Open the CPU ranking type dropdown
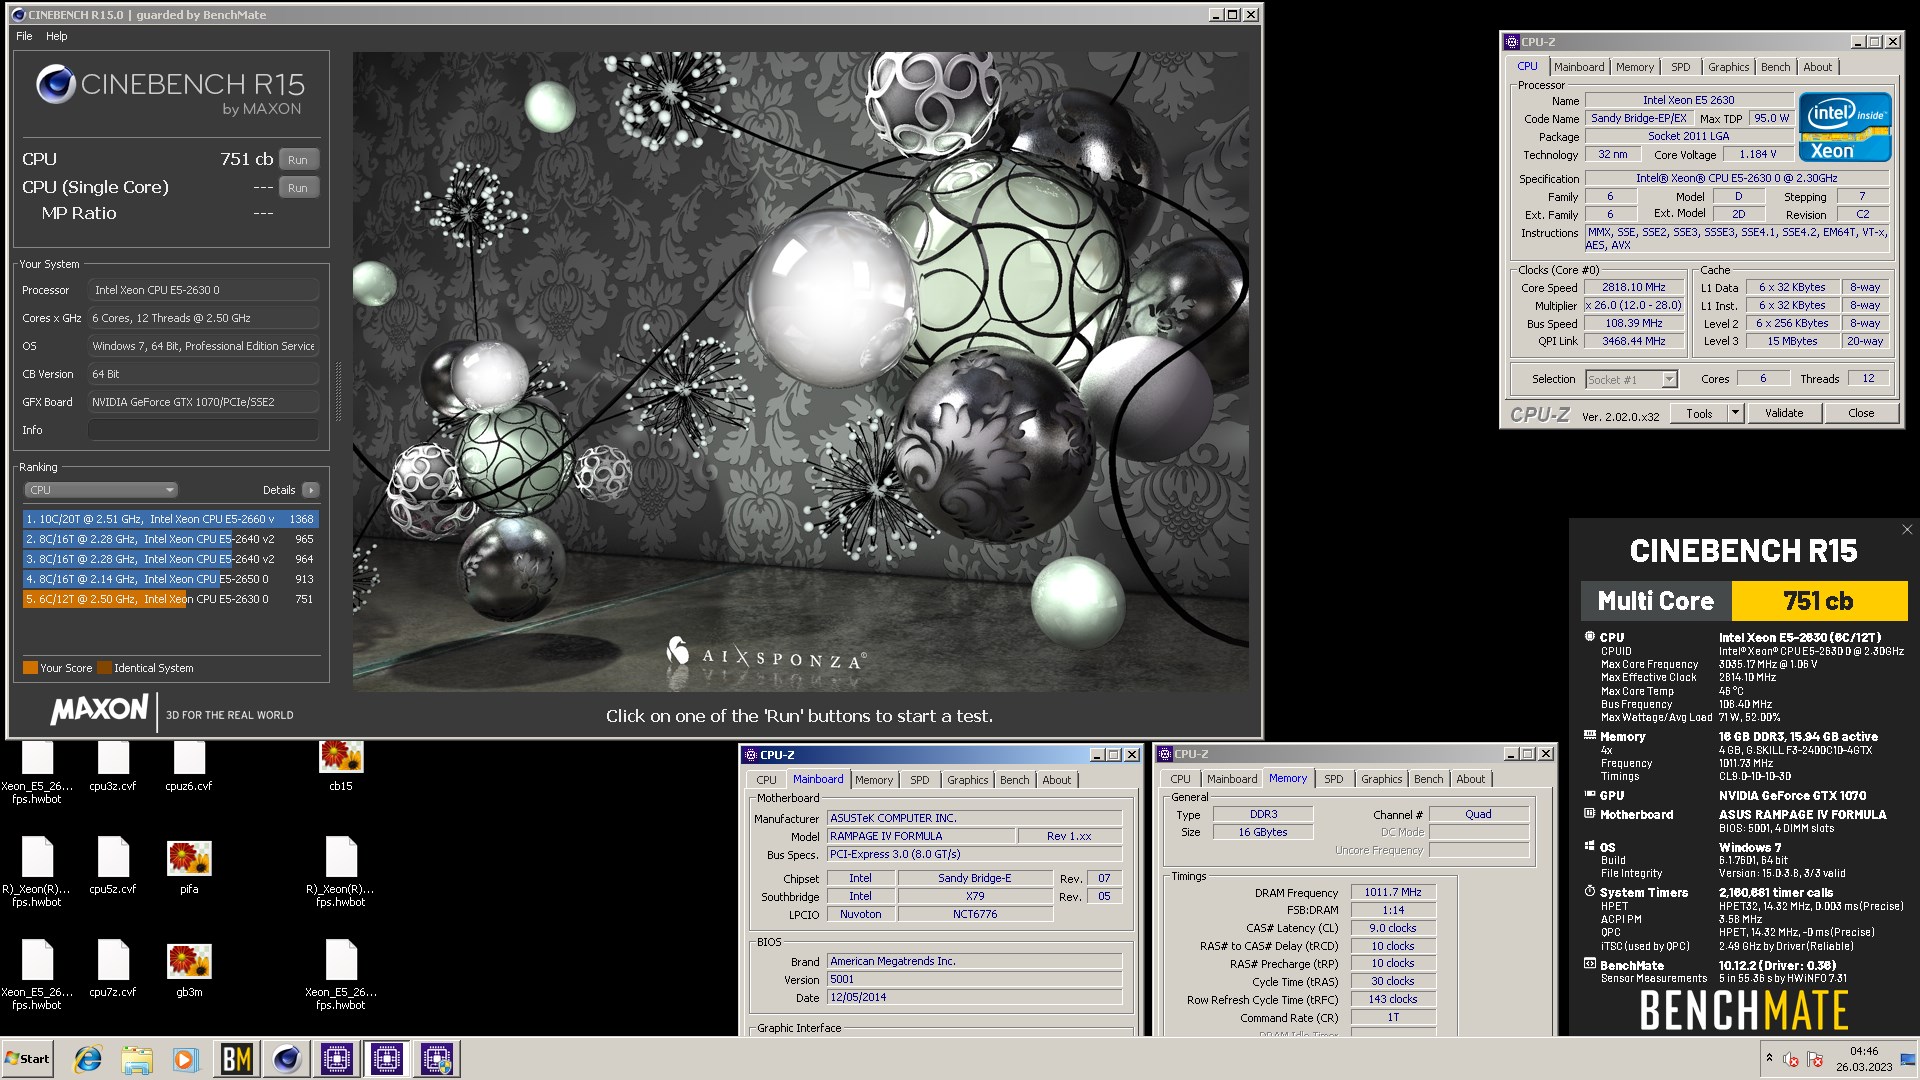 click(101, 490)
